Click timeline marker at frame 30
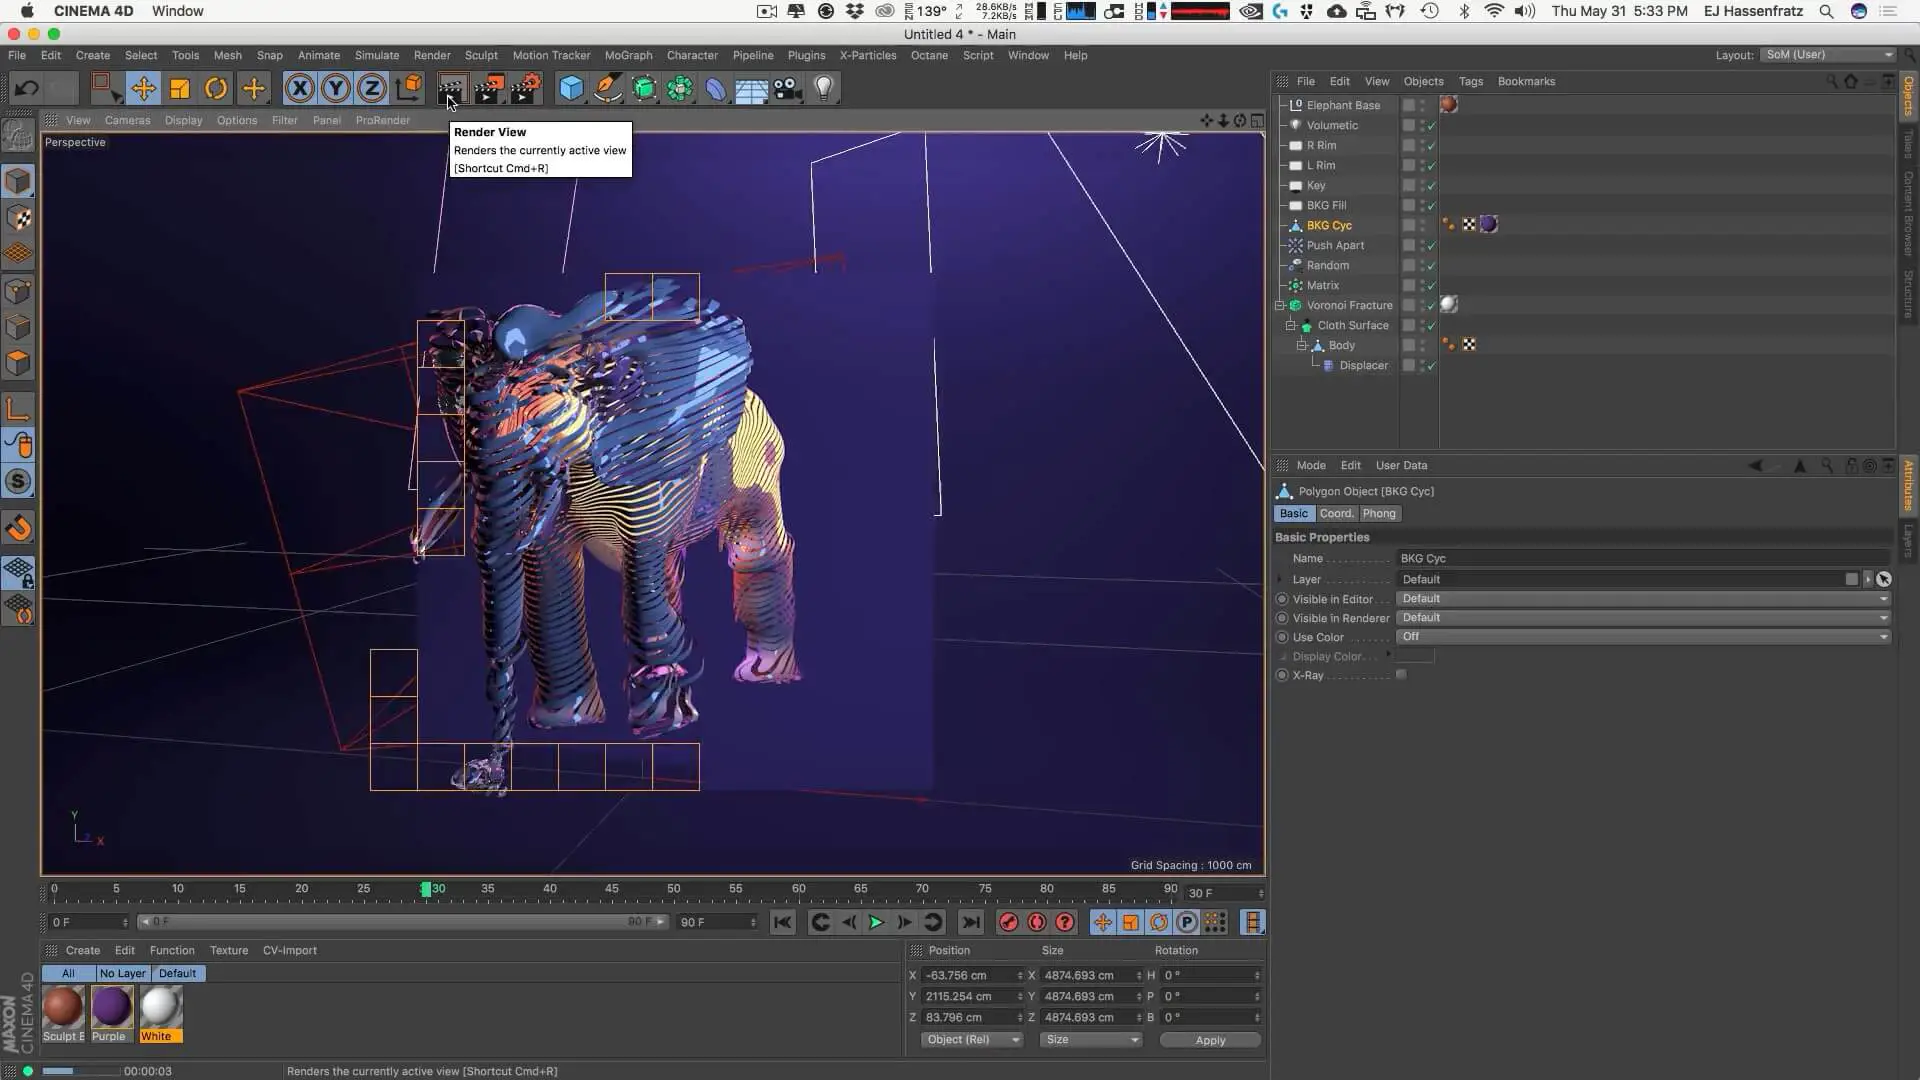 [426, 889]
